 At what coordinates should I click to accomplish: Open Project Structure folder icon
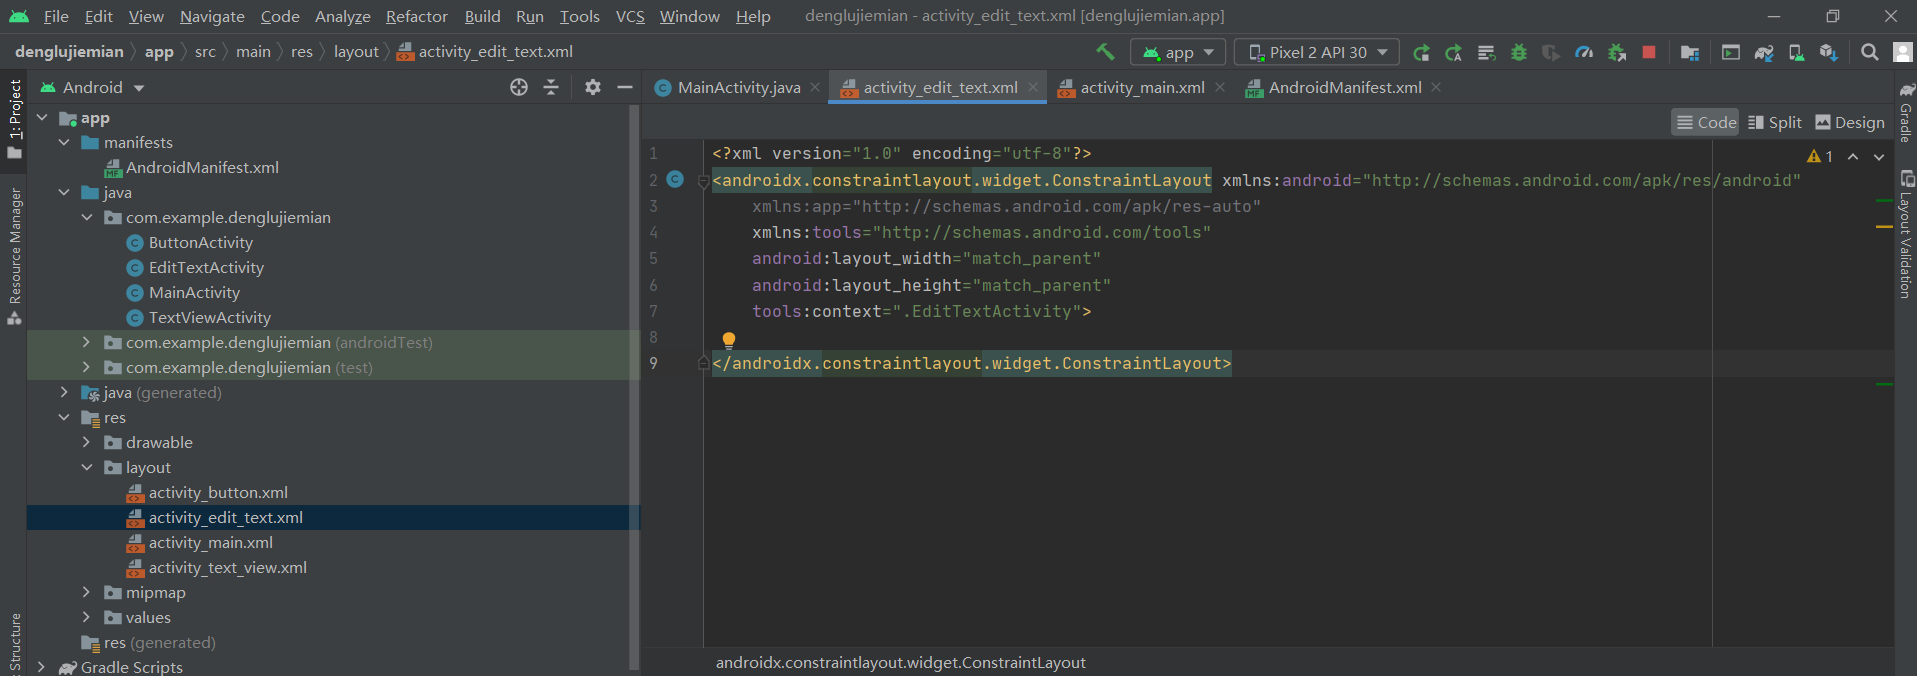(x=1690, y=52)
